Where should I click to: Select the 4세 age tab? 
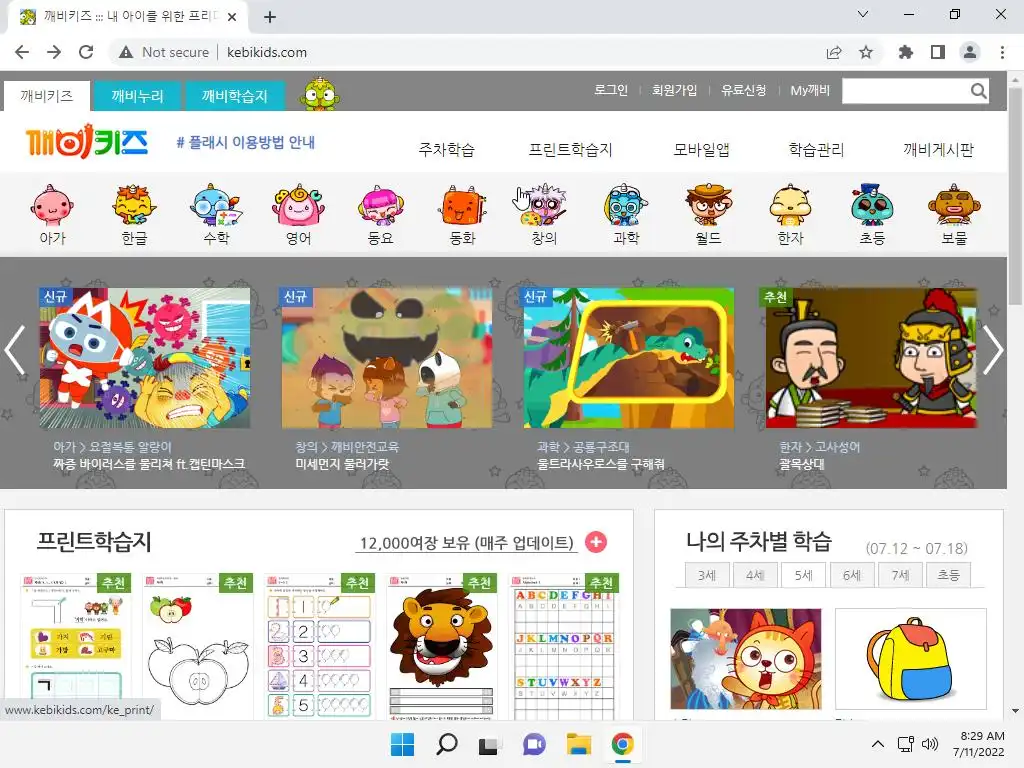click(756, 575)
